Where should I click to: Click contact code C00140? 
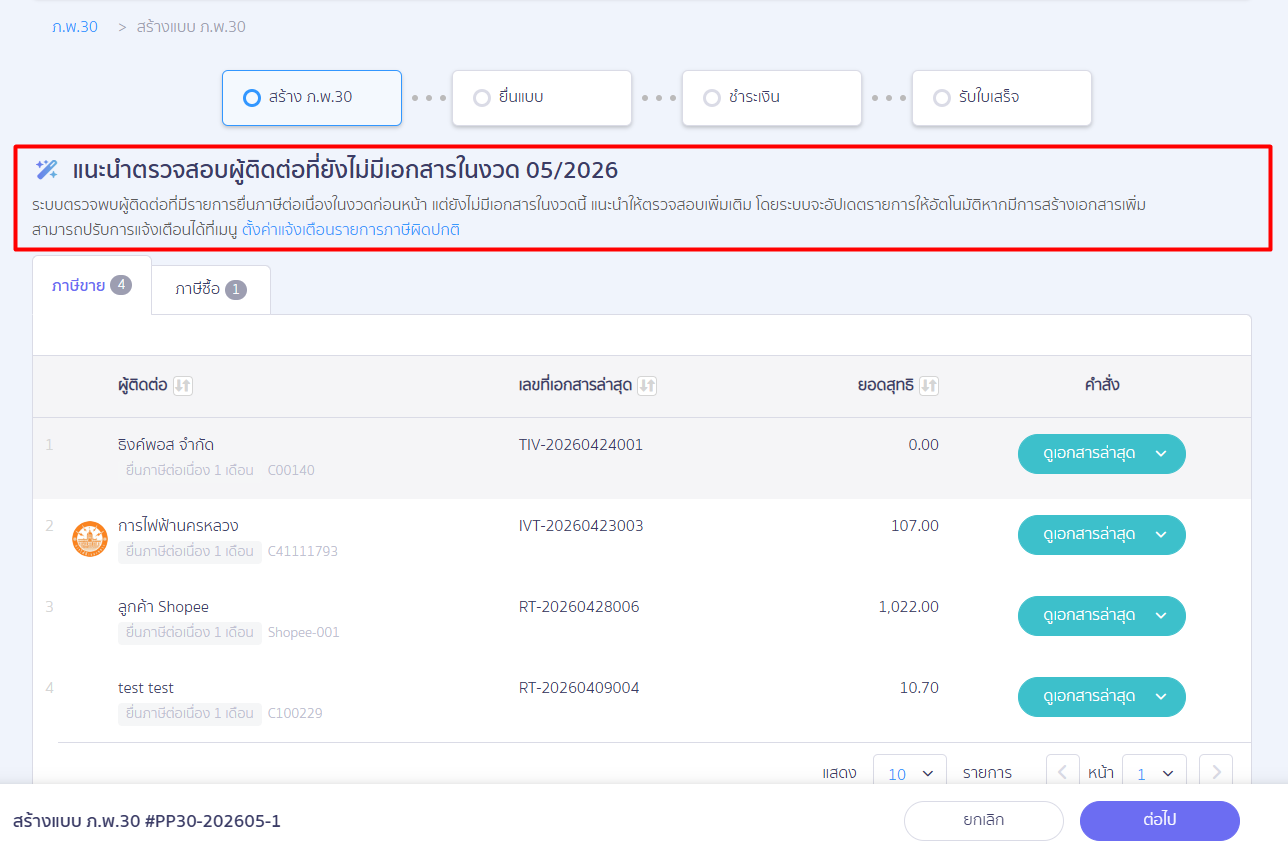[x=291, y=470]
